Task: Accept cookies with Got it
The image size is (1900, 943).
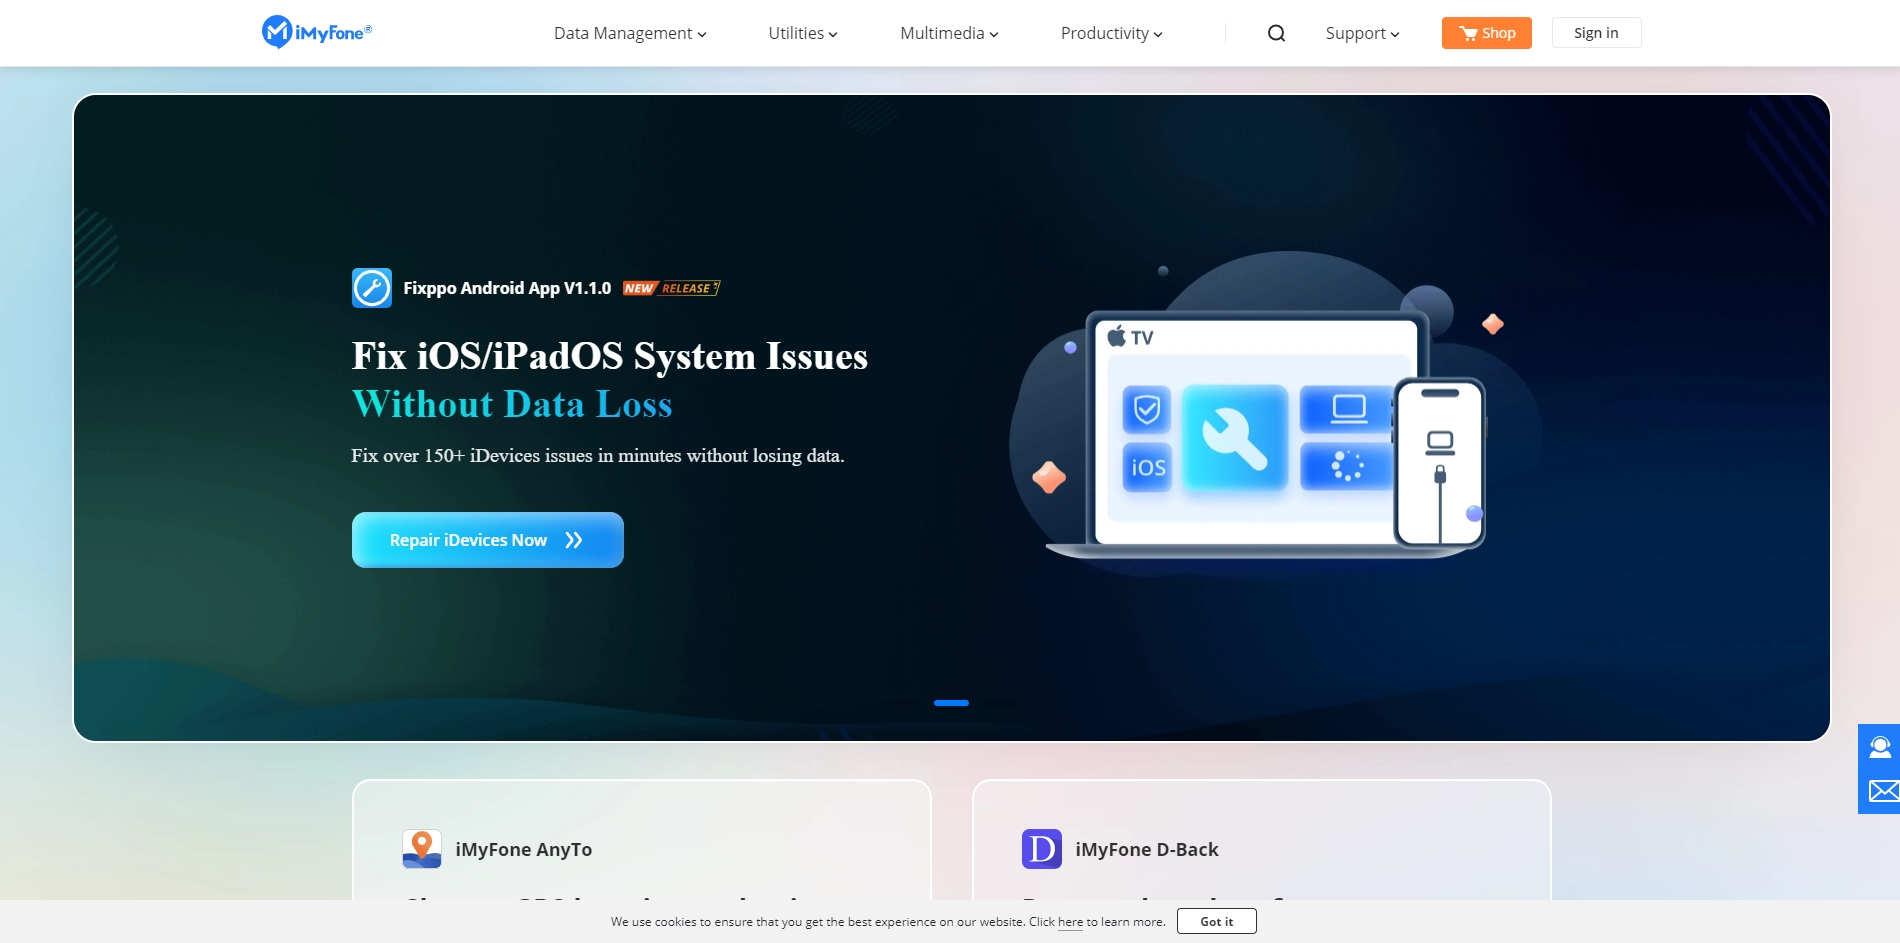Action: pos(1217,921)
